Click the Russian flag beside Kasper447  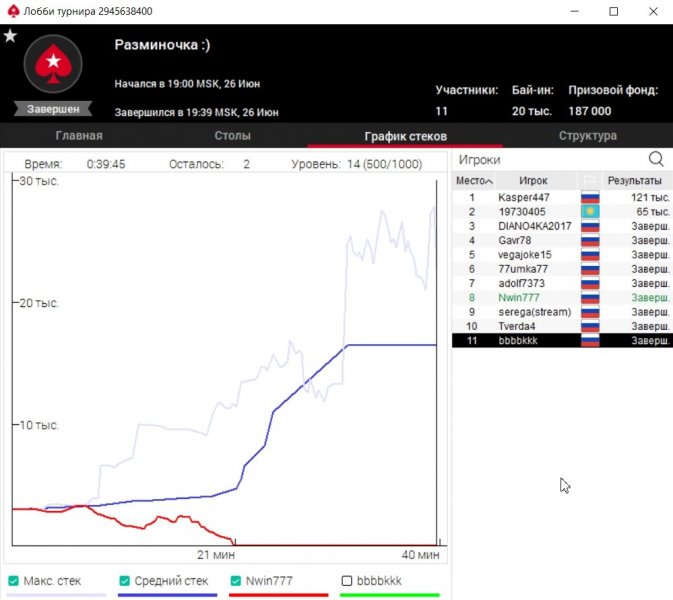pyautogui.click(x=590, y=198)
